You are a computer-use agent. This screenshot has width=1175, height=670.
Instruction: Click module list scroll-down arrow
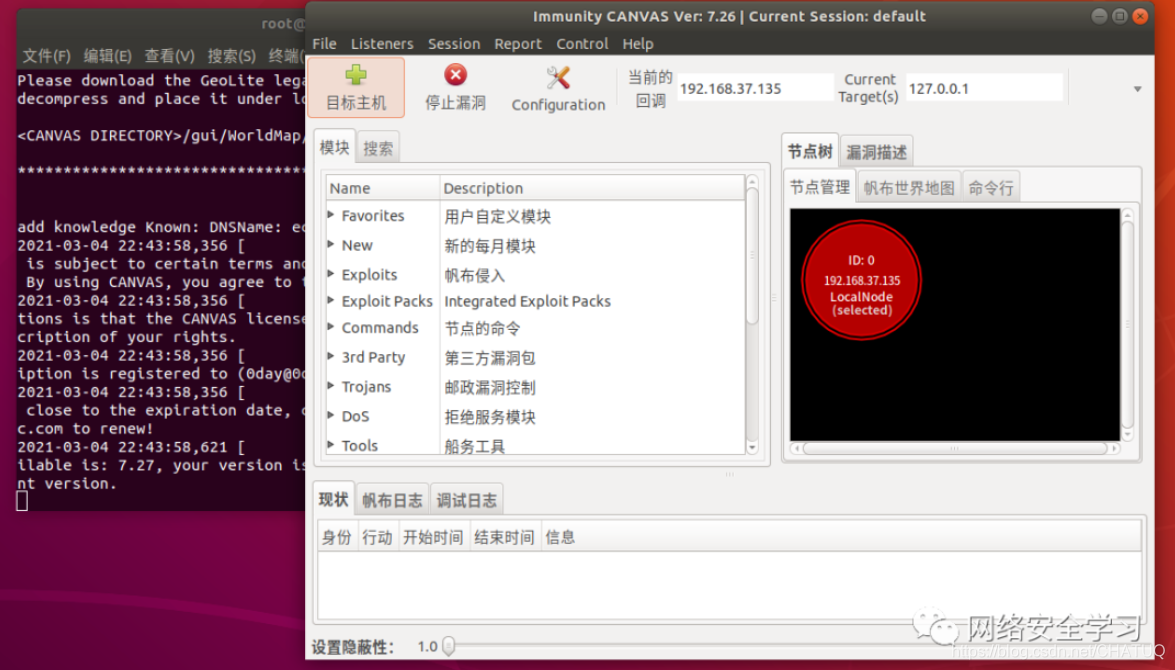(752, 447)
